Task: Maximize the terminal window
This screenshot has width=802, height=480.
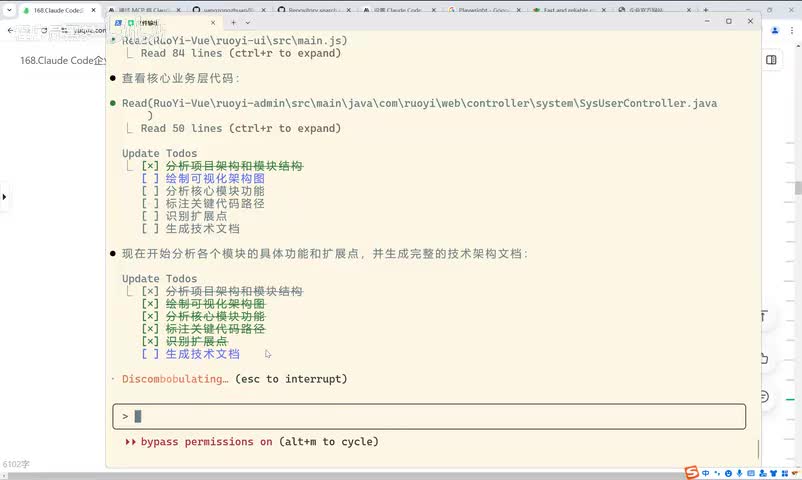Action: (x=729, y=21)
